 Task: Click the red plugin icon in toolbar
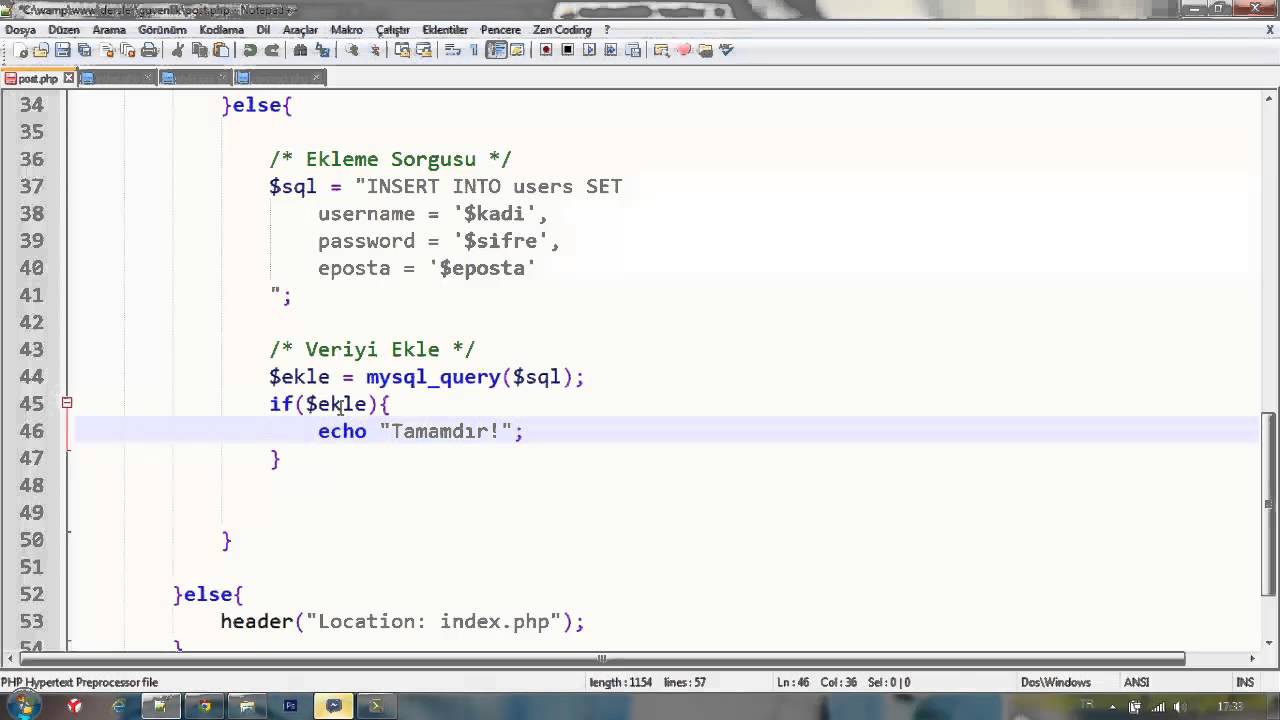pyautogui.click(x=684, y=50)
